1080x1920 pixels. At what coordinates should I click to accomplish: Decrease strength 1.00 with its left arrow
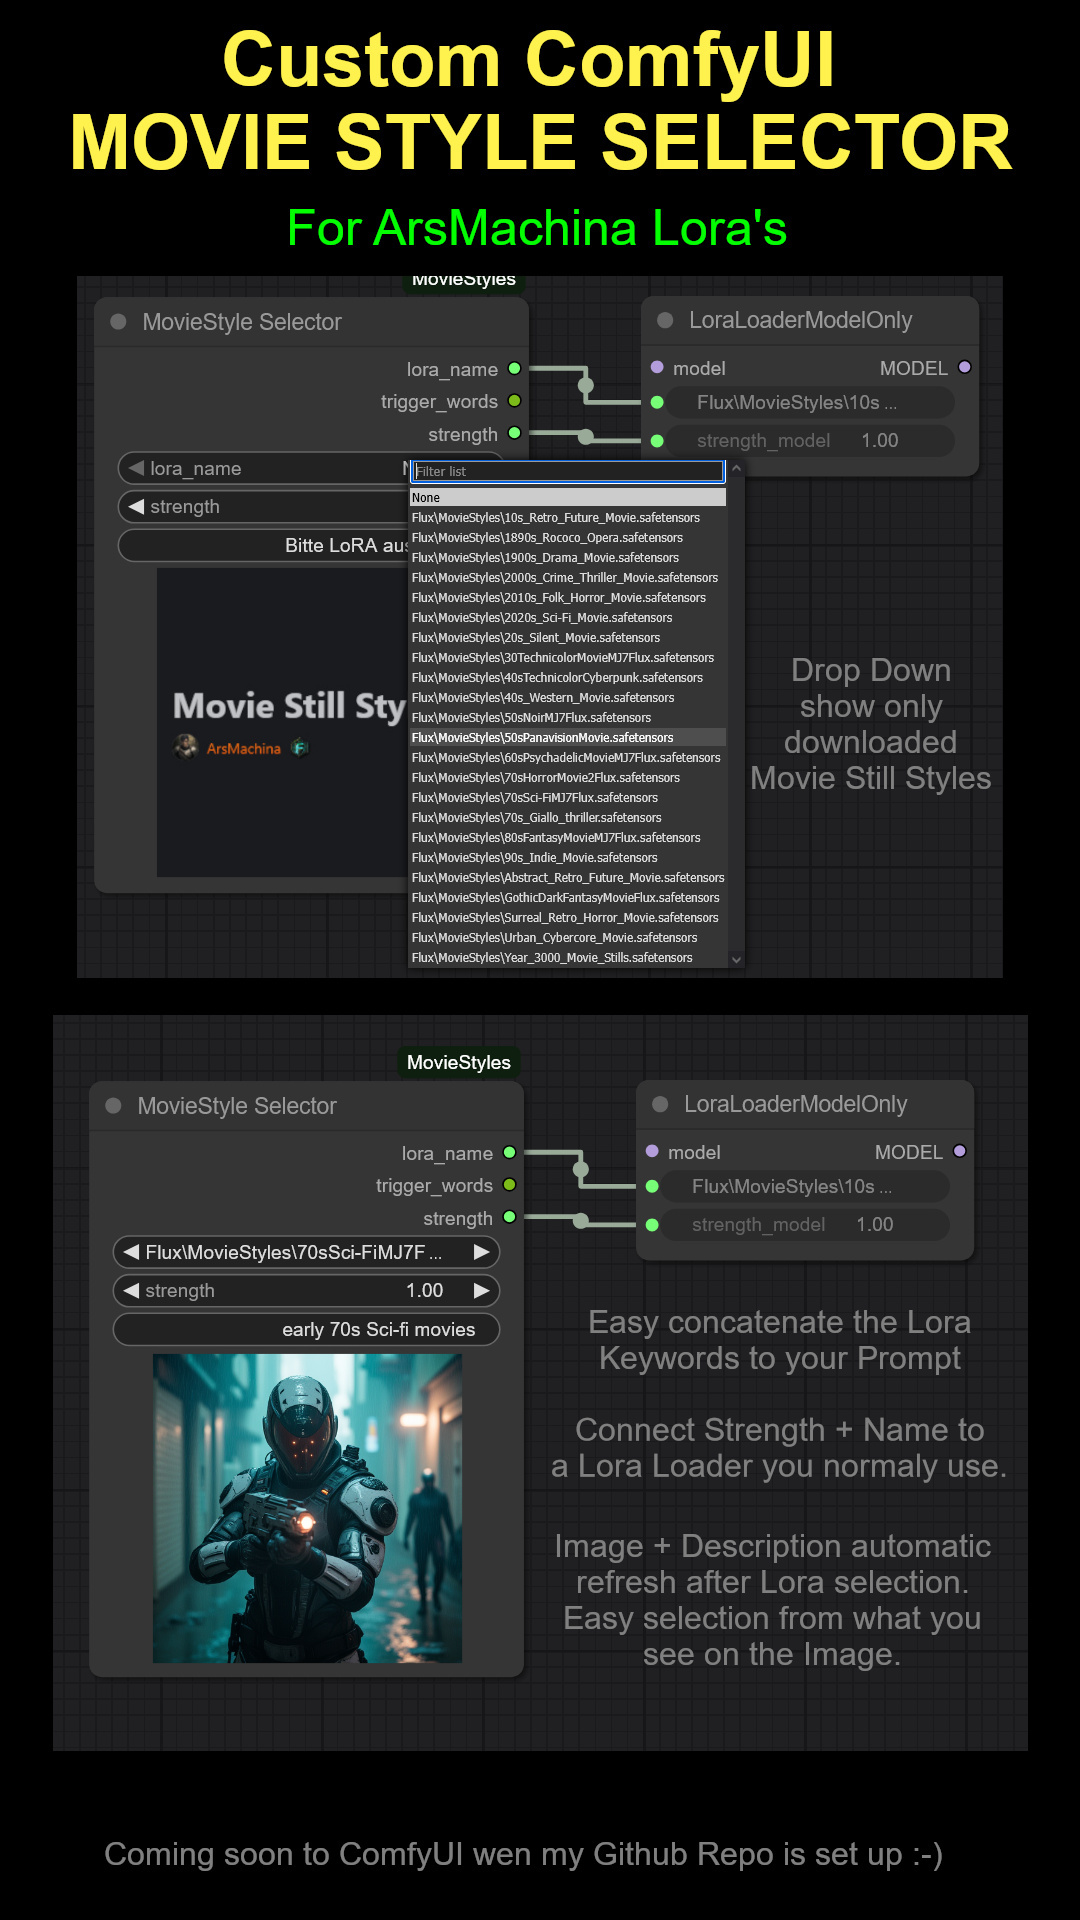tap(131, 1290)
